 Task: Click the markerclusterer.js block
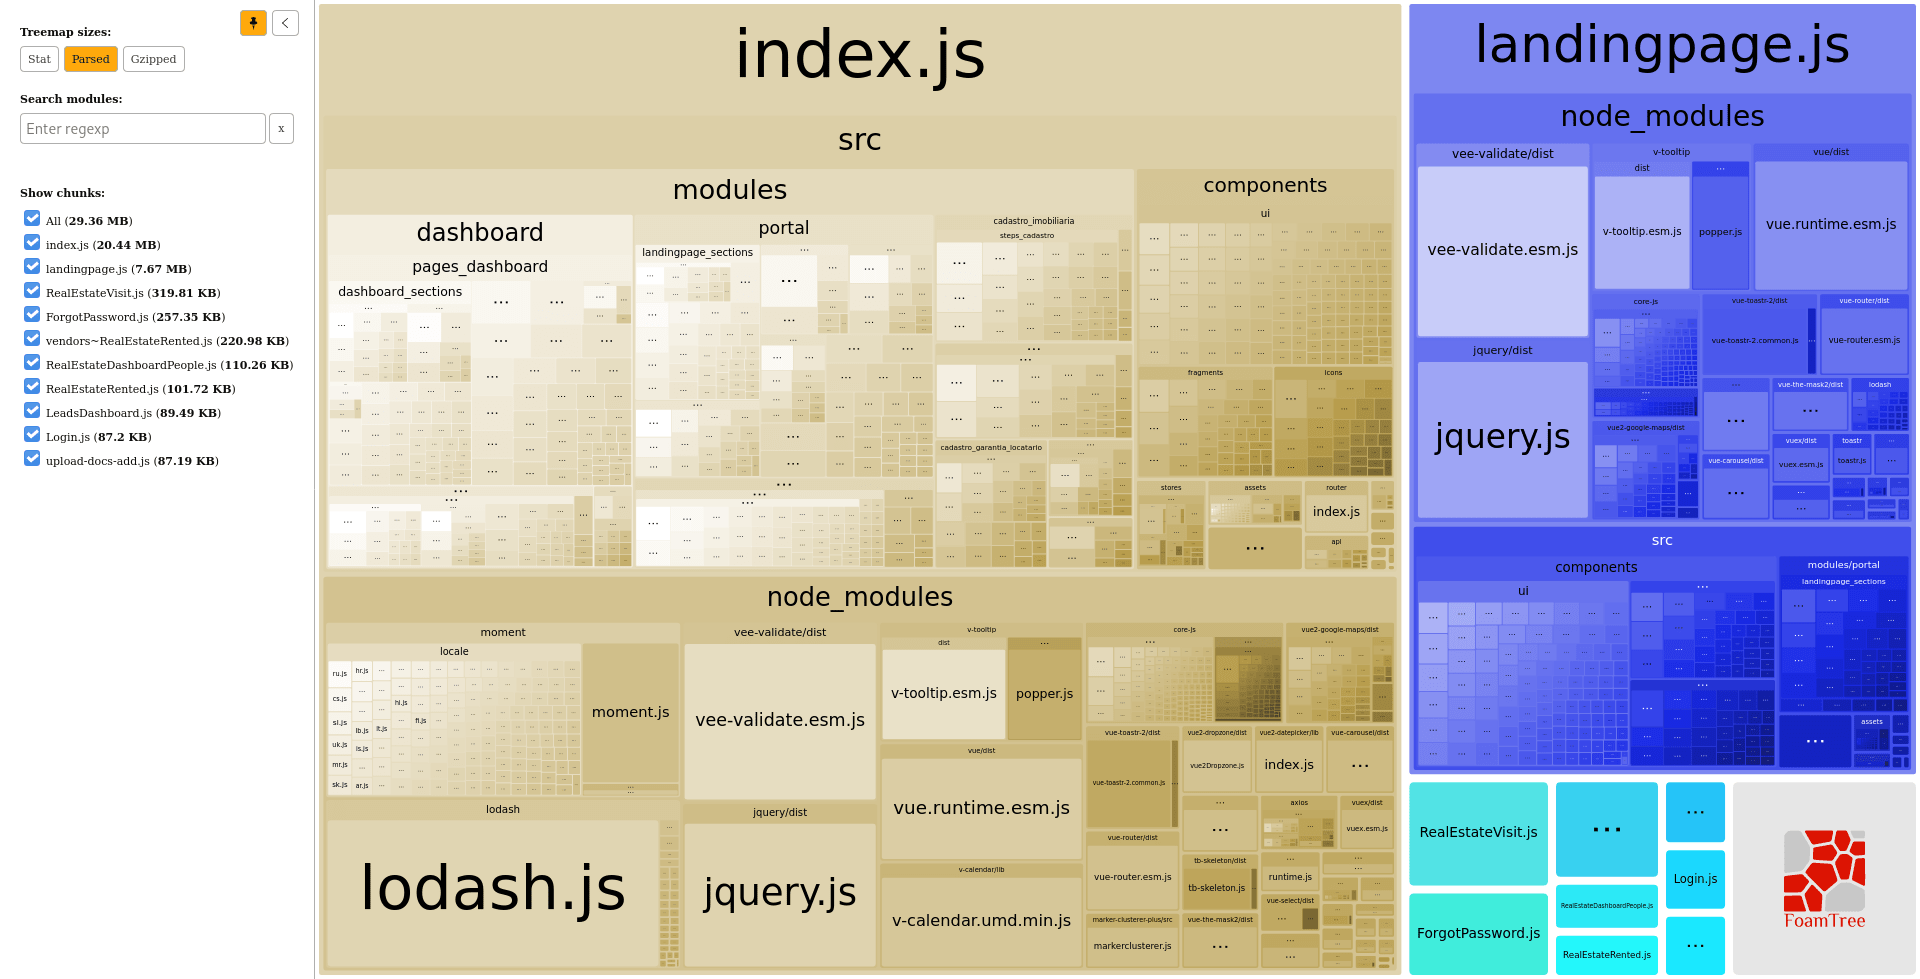pyautogui.click(x=1132, y=946)
